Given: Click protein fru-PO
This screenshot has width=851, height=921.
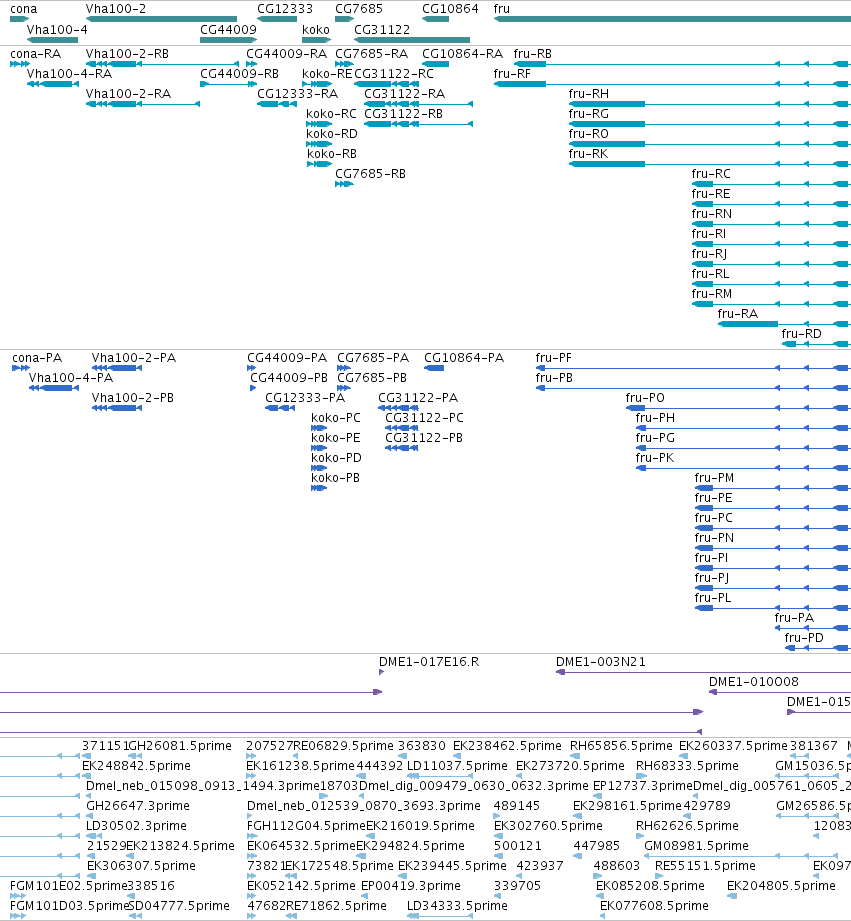Looking at the screenshot, I should (x=645, y=398).
